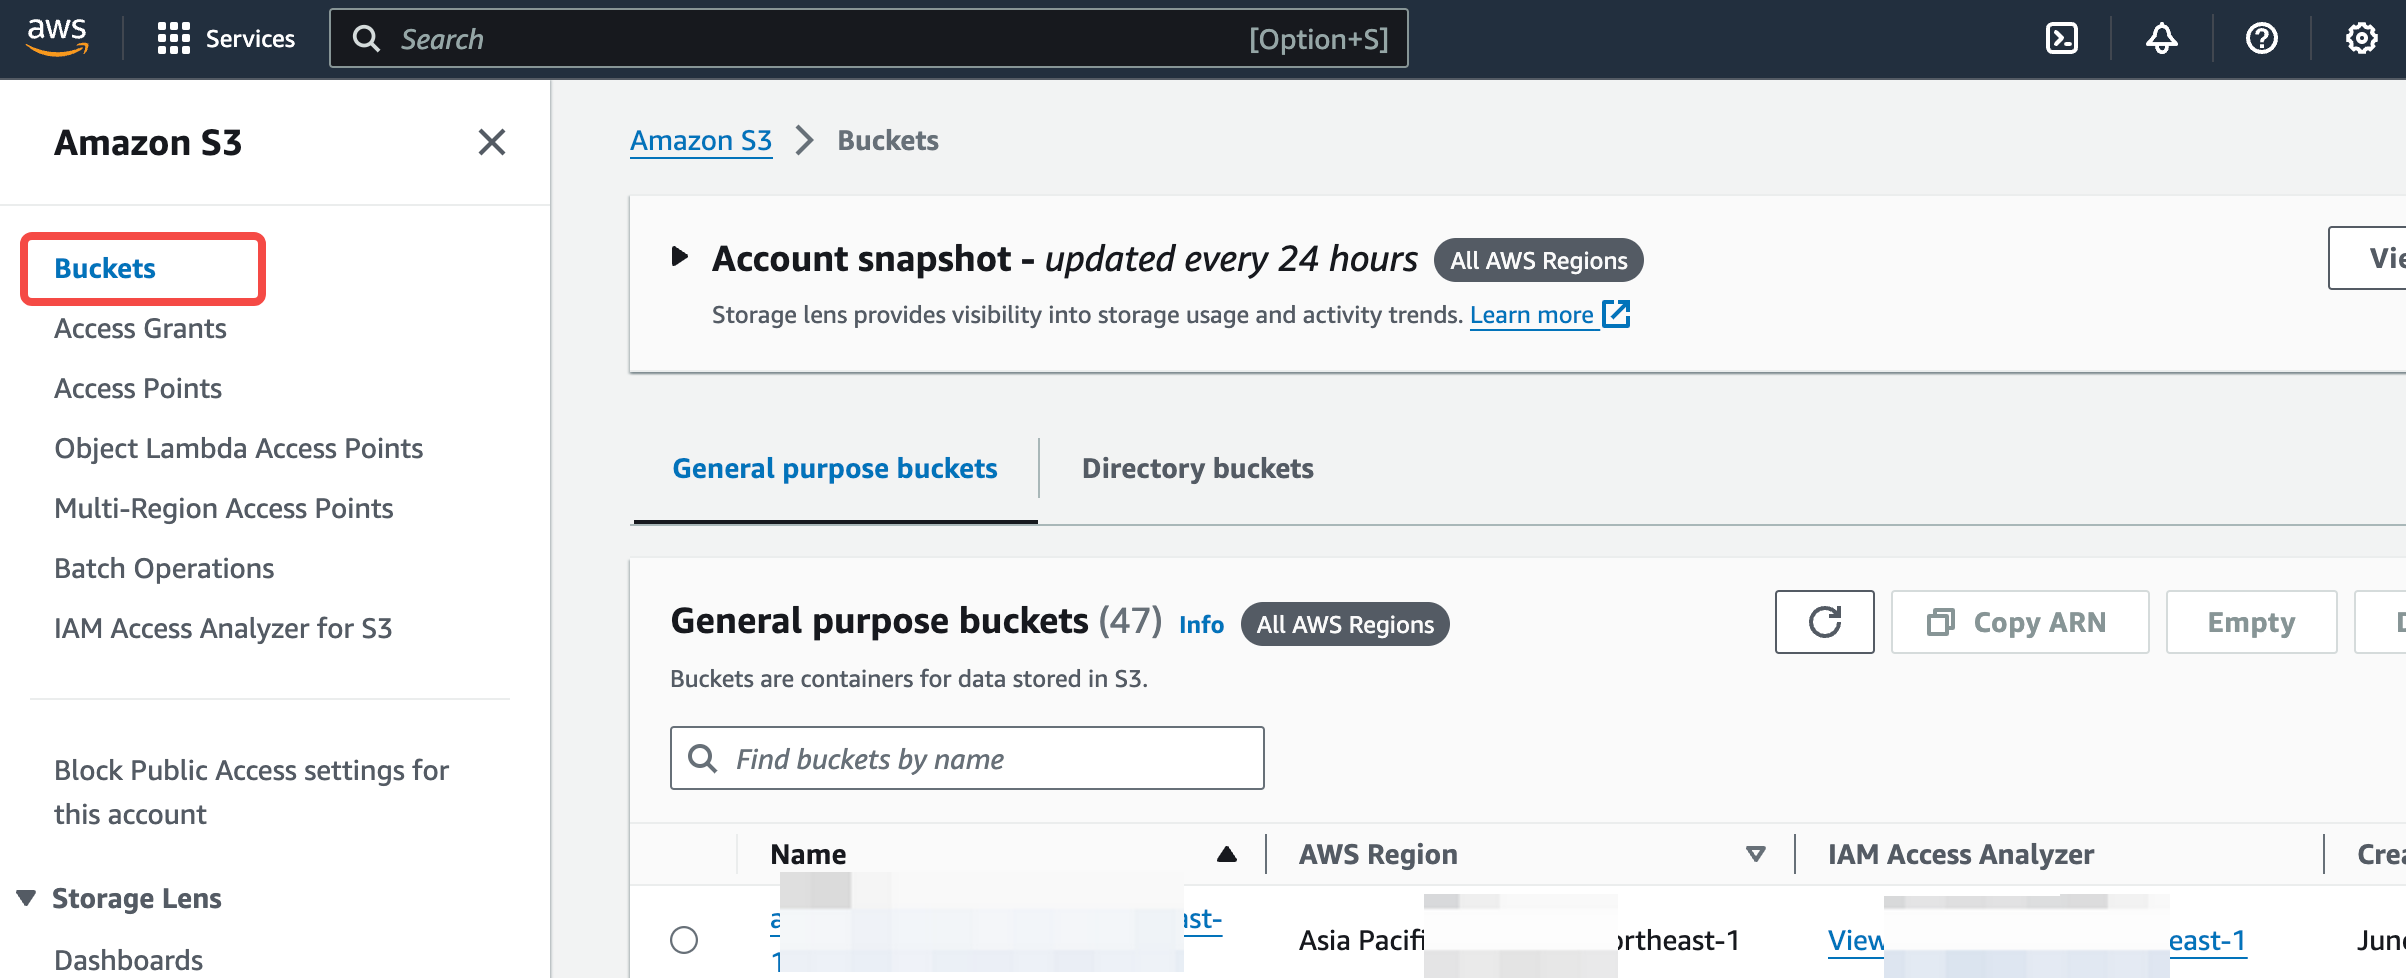
Task: Open the notifications bell
Action: click(x=2161, y=39)
